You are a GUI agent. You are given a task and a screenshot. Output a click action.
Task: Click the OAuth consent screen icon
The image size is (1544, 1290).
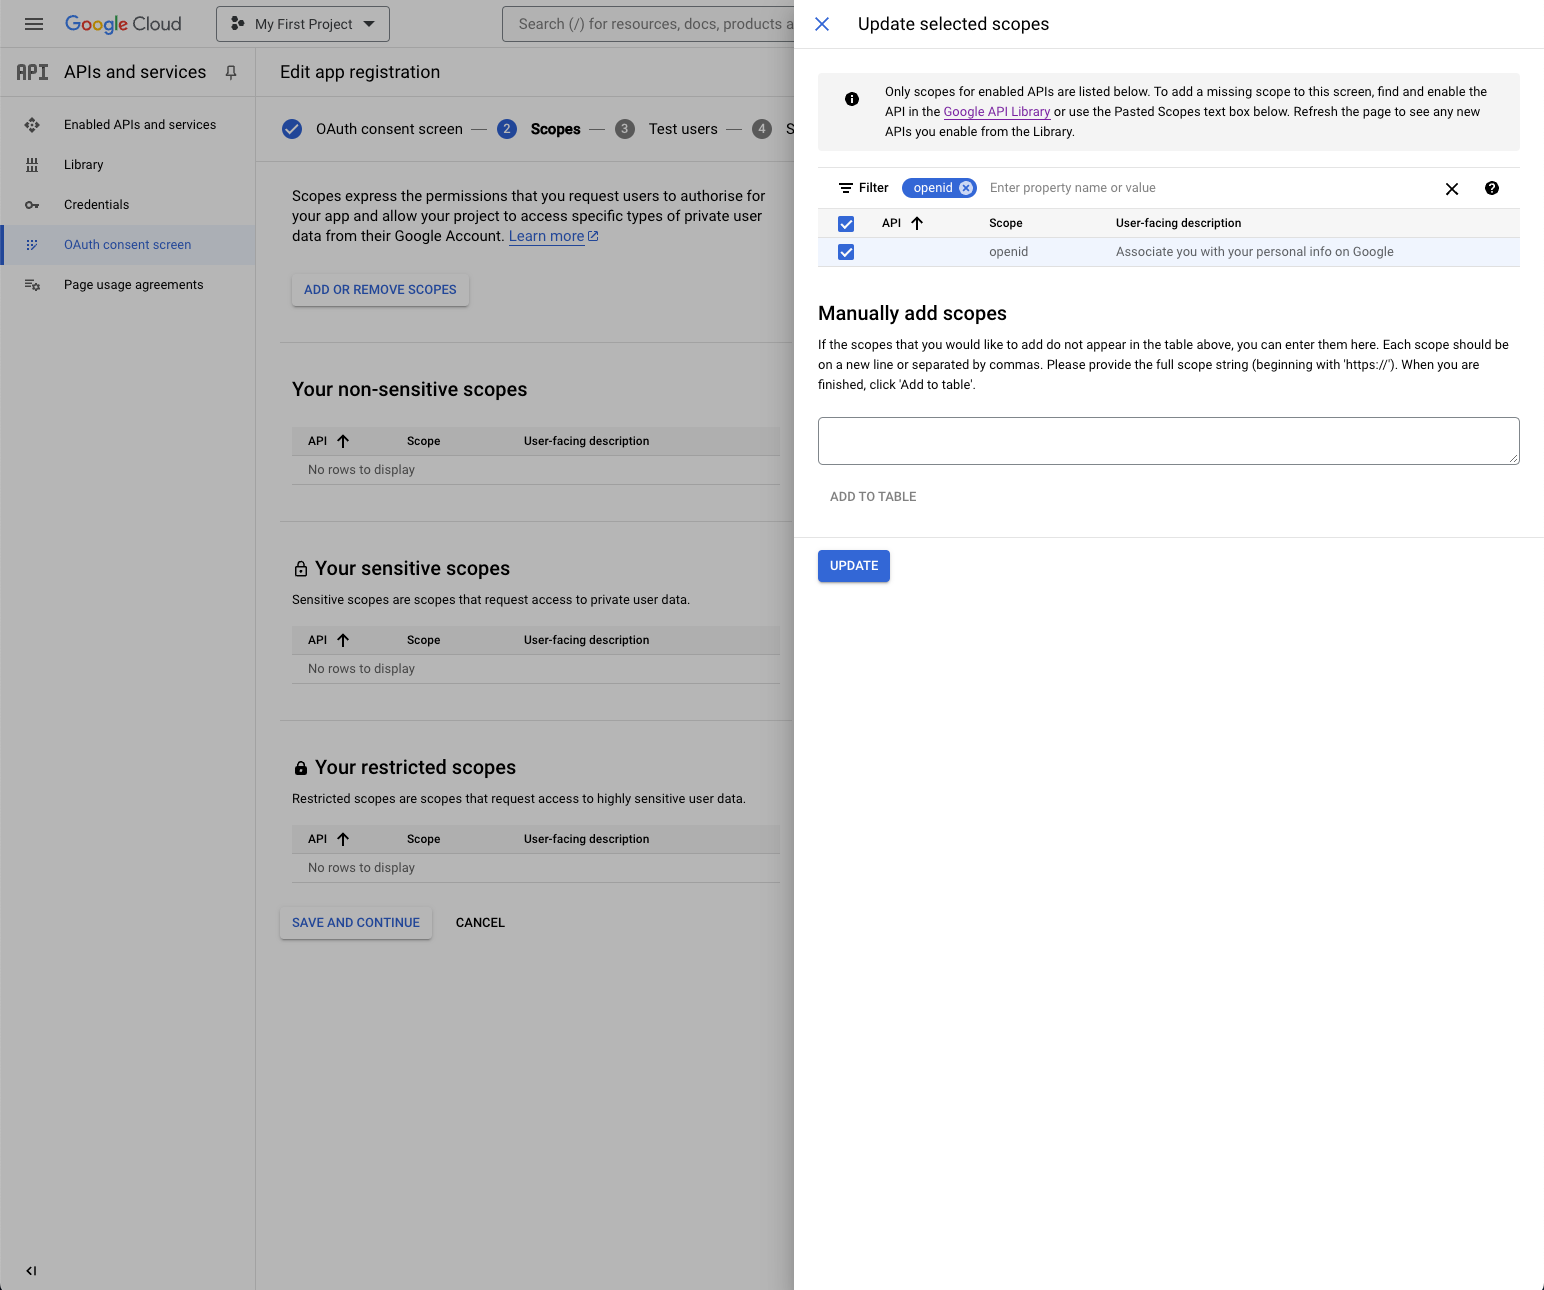click(32, 245)
